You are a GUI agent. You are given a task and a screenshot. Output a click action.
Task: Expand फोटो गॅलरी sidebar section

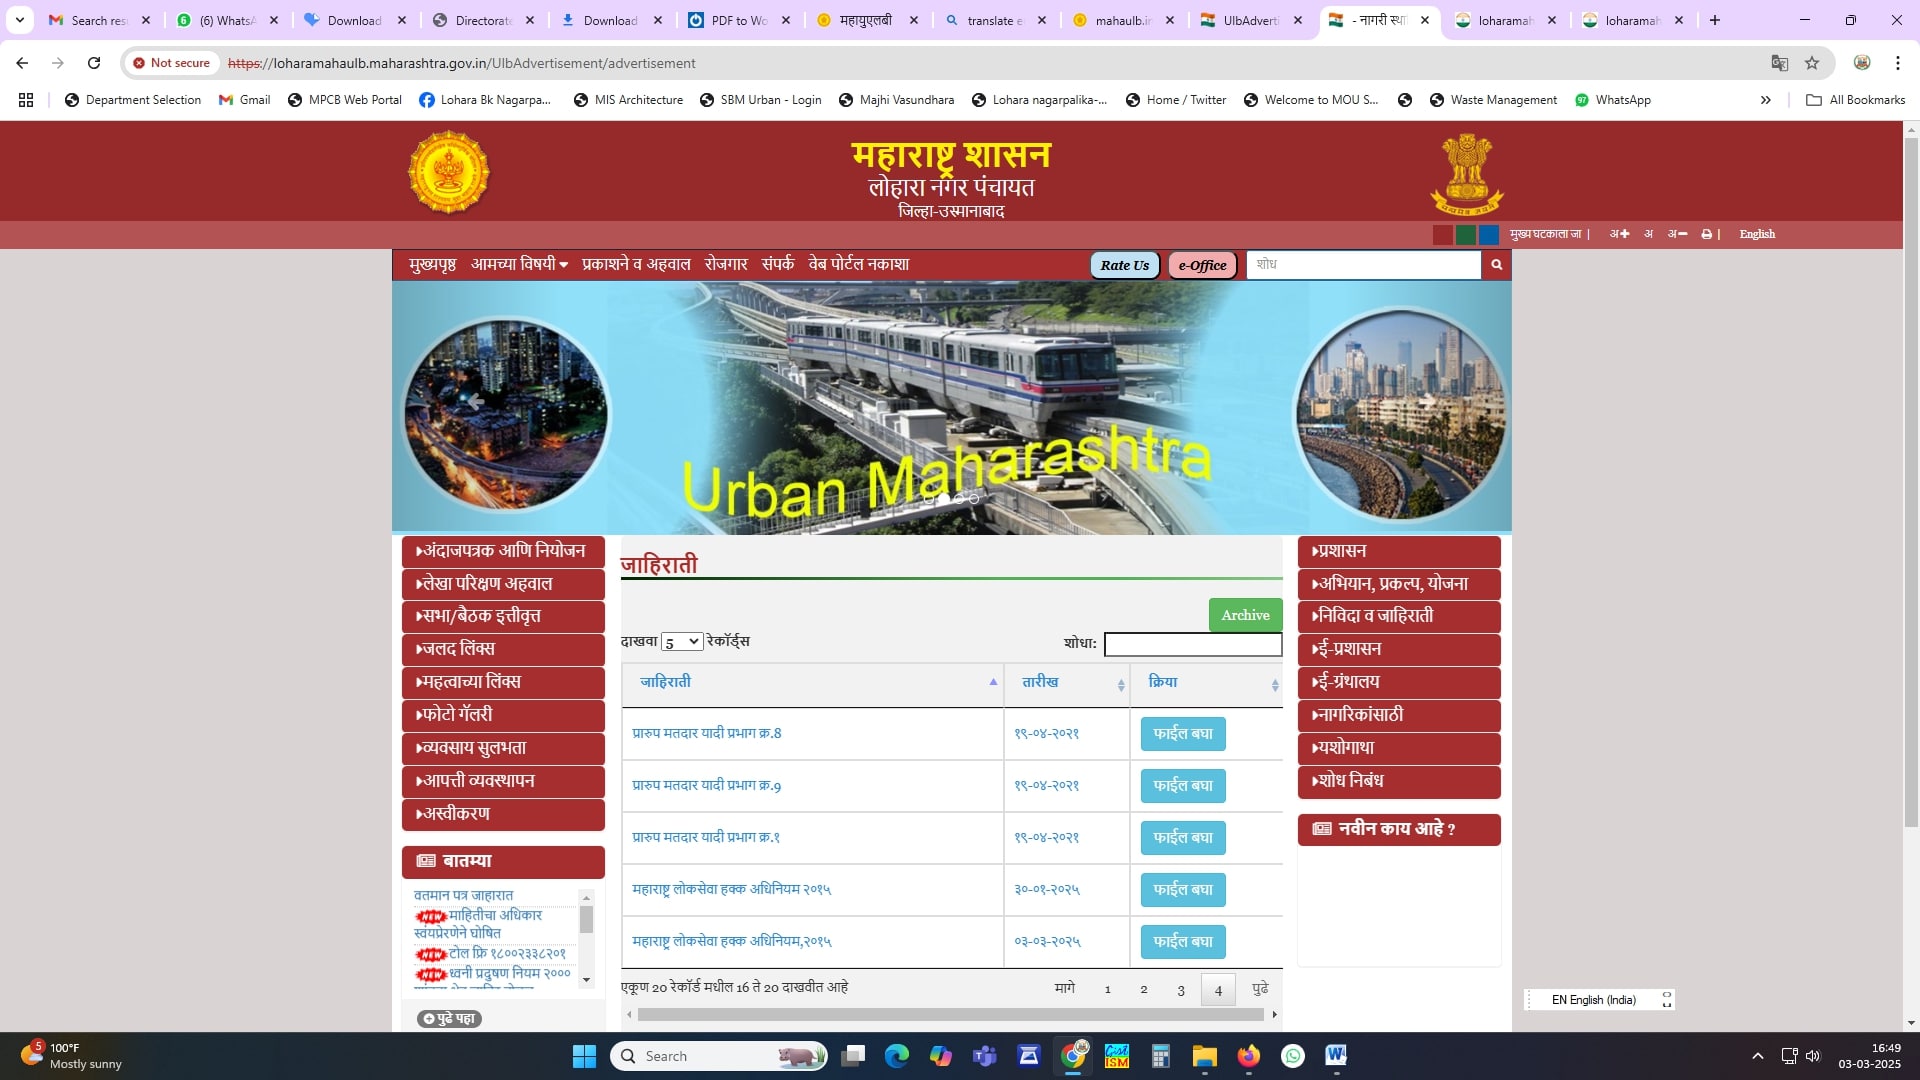(503, 716)
